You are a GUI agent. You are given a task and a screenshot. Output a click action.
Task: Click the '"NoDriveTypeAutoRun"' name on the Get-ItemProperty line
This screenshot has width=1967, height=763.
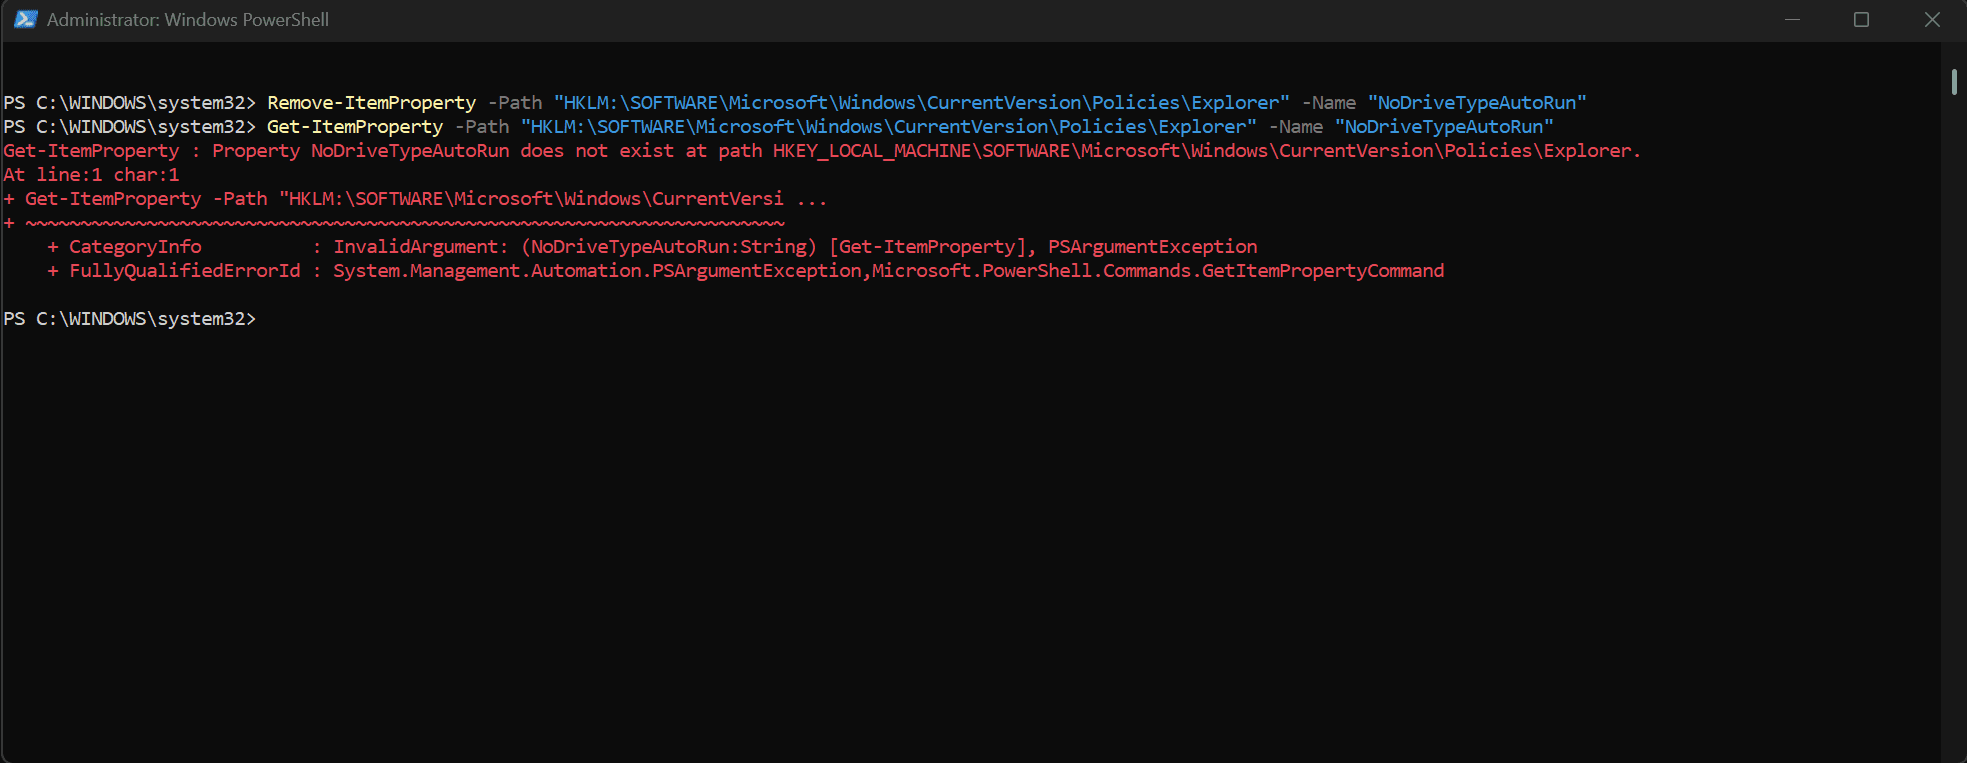click(x=1444, y=127)
